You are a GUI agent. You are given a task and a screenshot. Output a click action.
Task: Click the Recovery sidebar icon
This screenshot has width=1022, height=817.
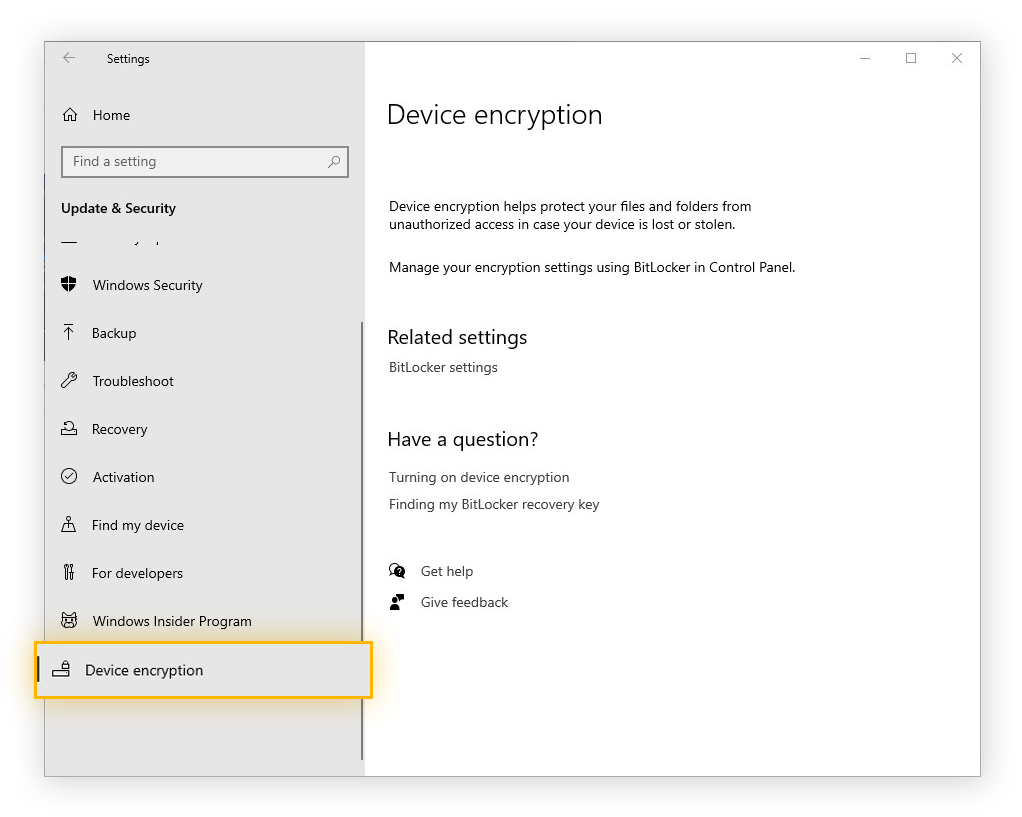(69, 428)
